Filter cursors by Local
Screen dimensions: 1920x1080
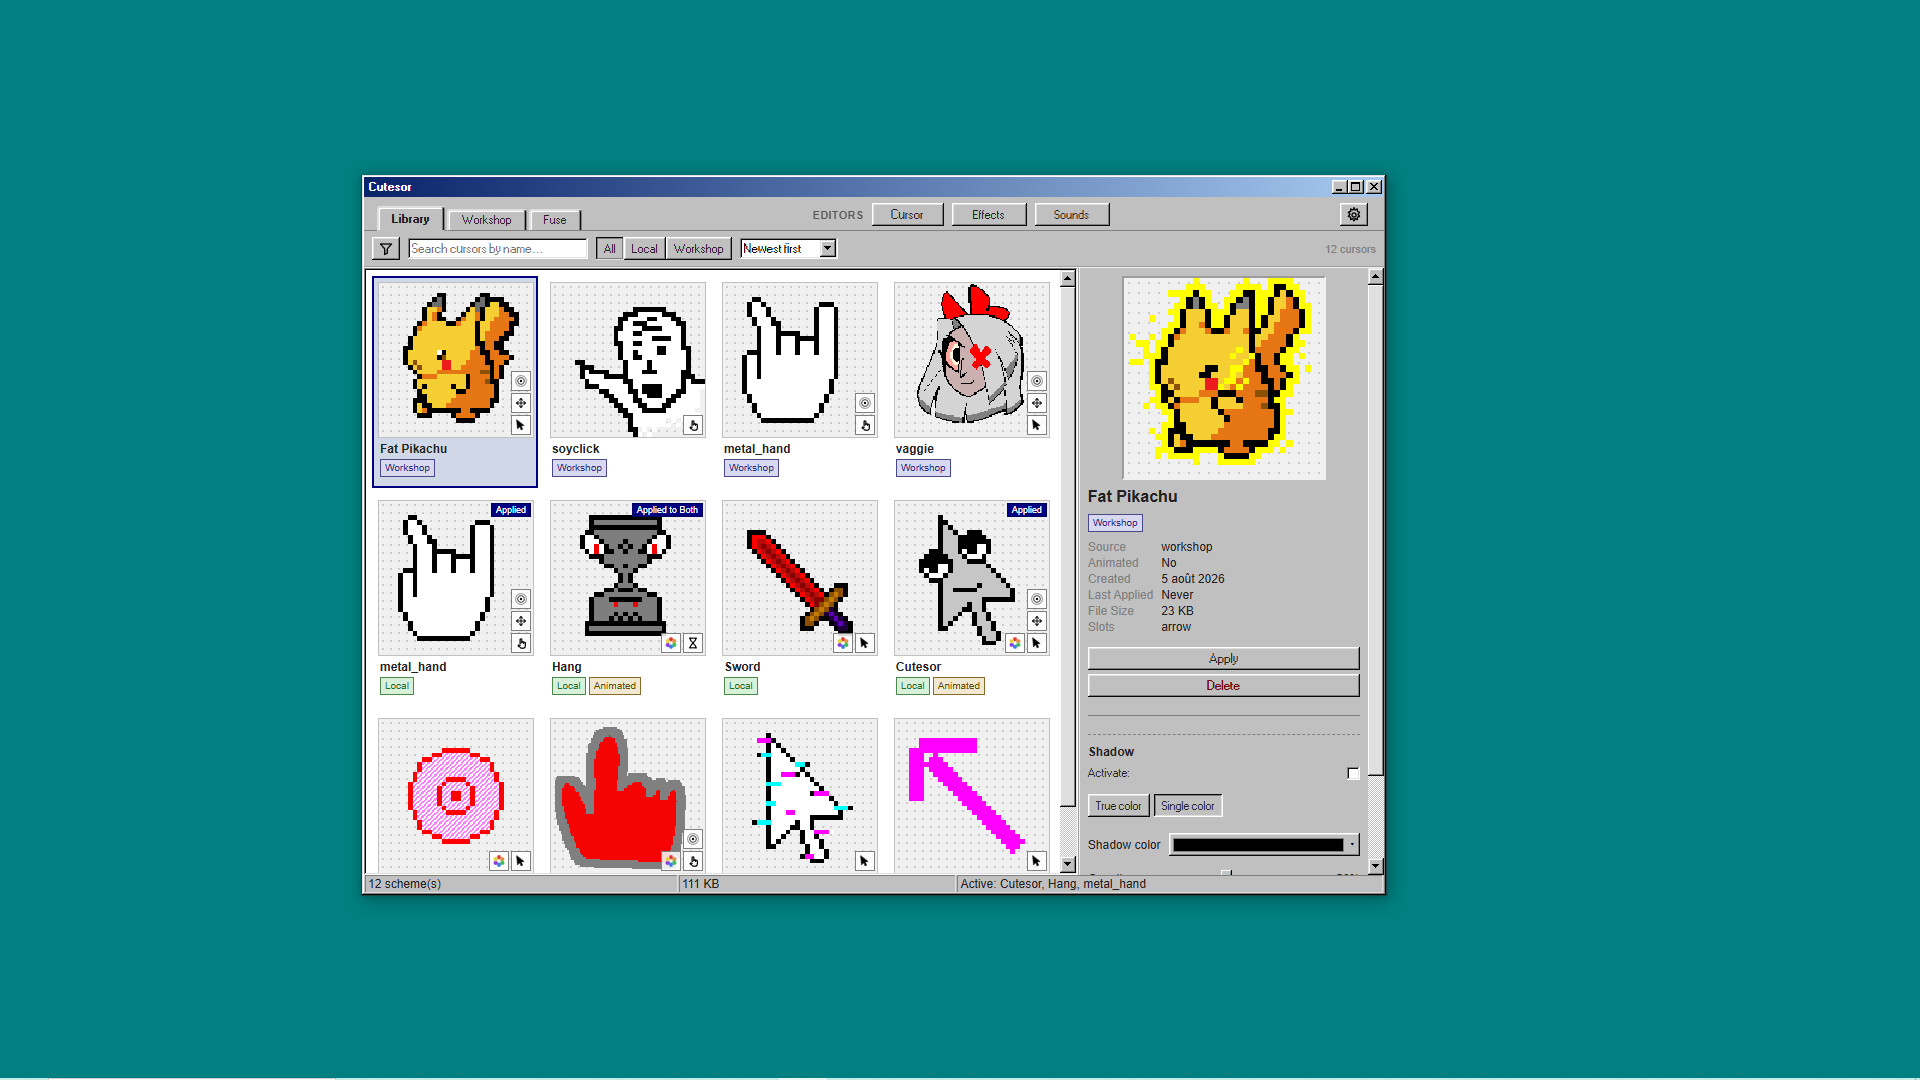click(645, 249)
